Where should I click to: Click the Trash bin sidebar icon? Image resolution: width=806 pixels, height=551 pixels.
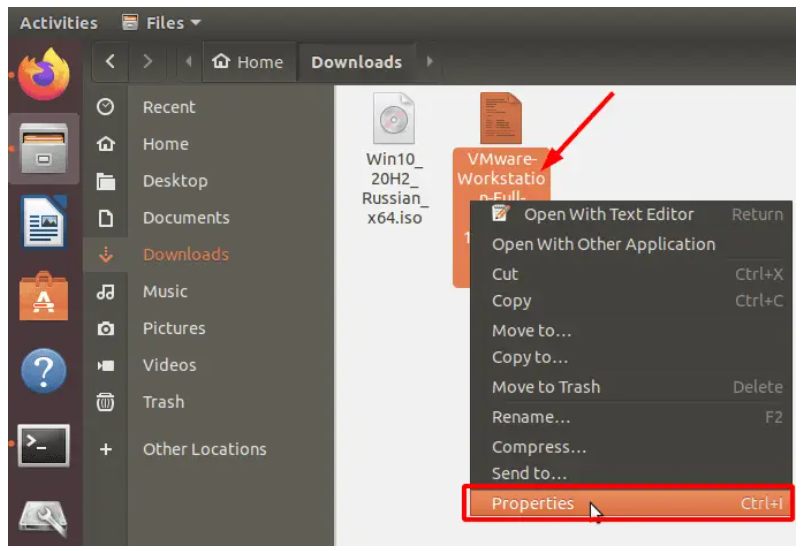pos(105,402)
